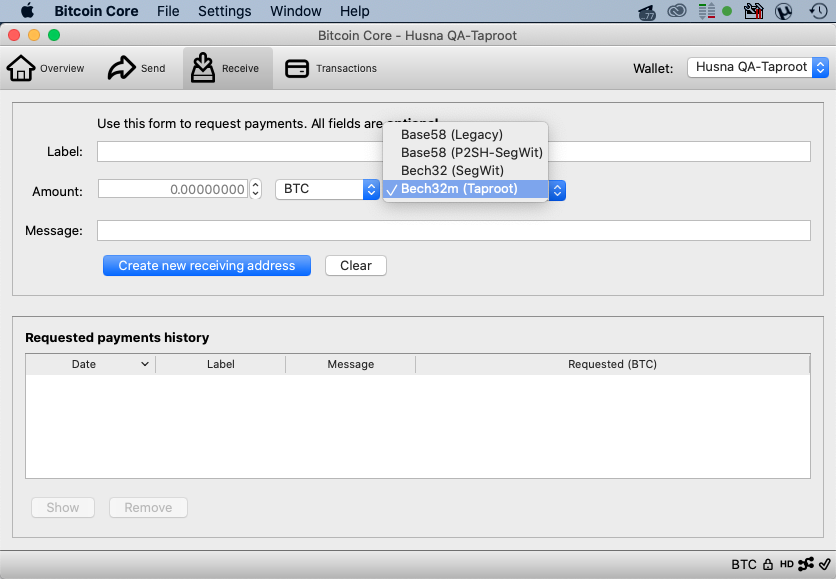The image size is (836, 579).
Task: Open the Send tab arrow icon
Action: [x=122, y=68]
